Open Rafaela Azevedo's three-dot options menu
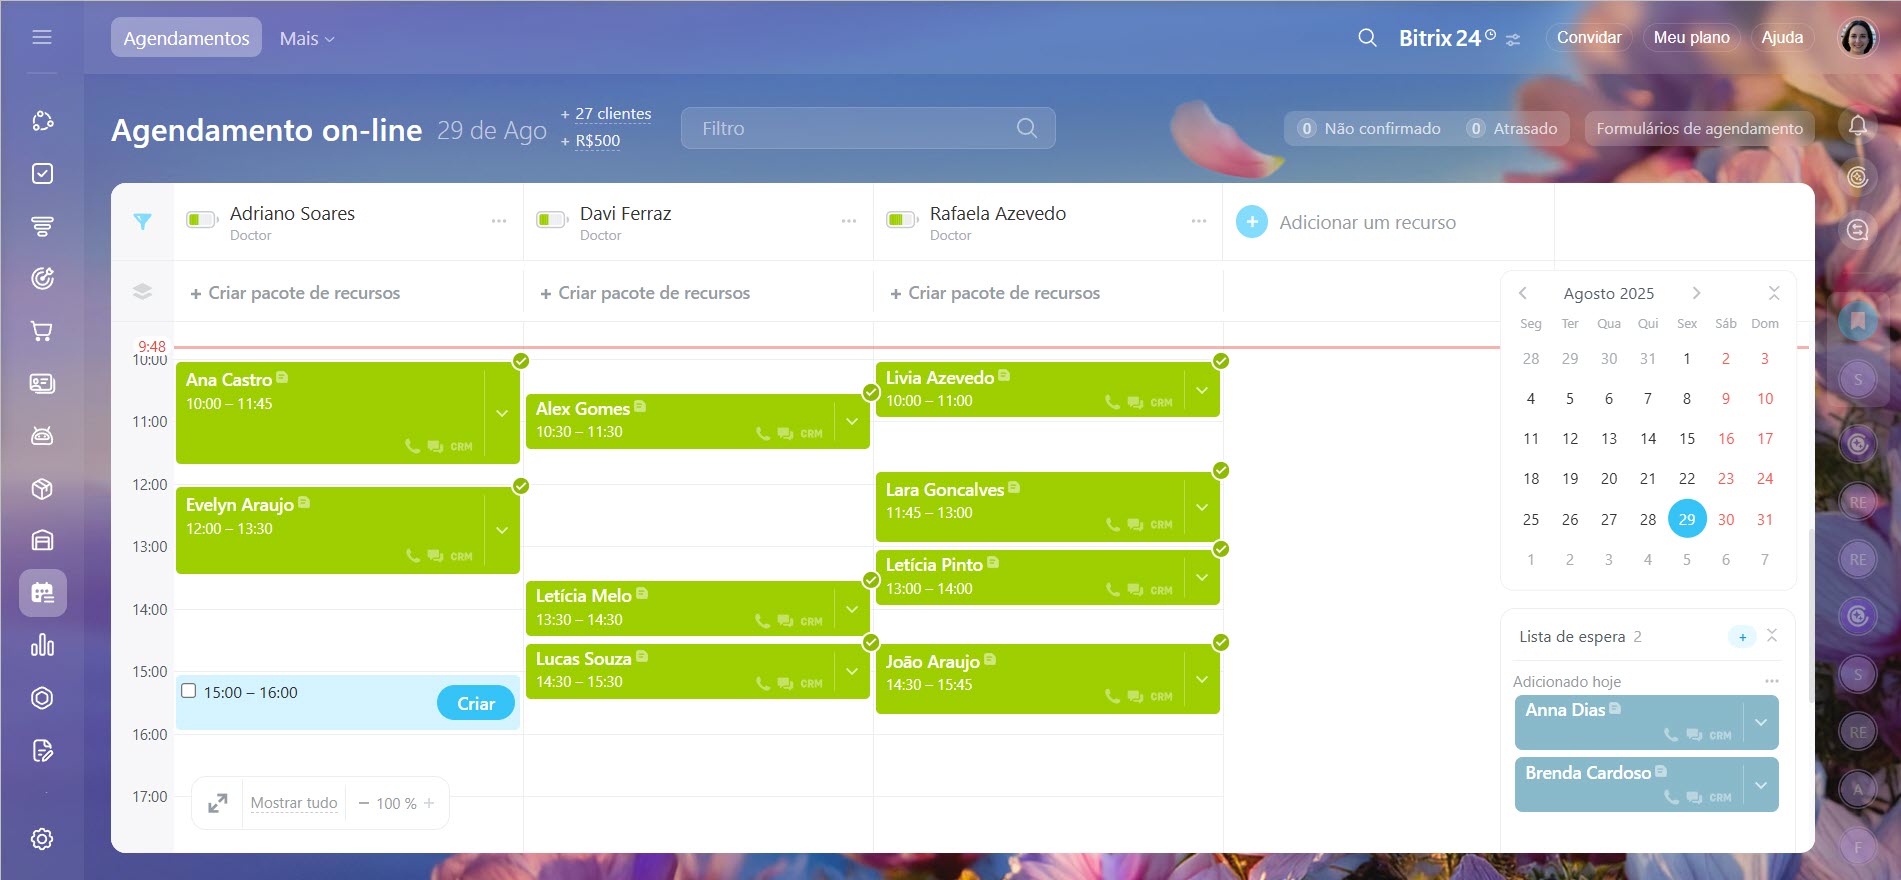 (x=1198, y=221)
